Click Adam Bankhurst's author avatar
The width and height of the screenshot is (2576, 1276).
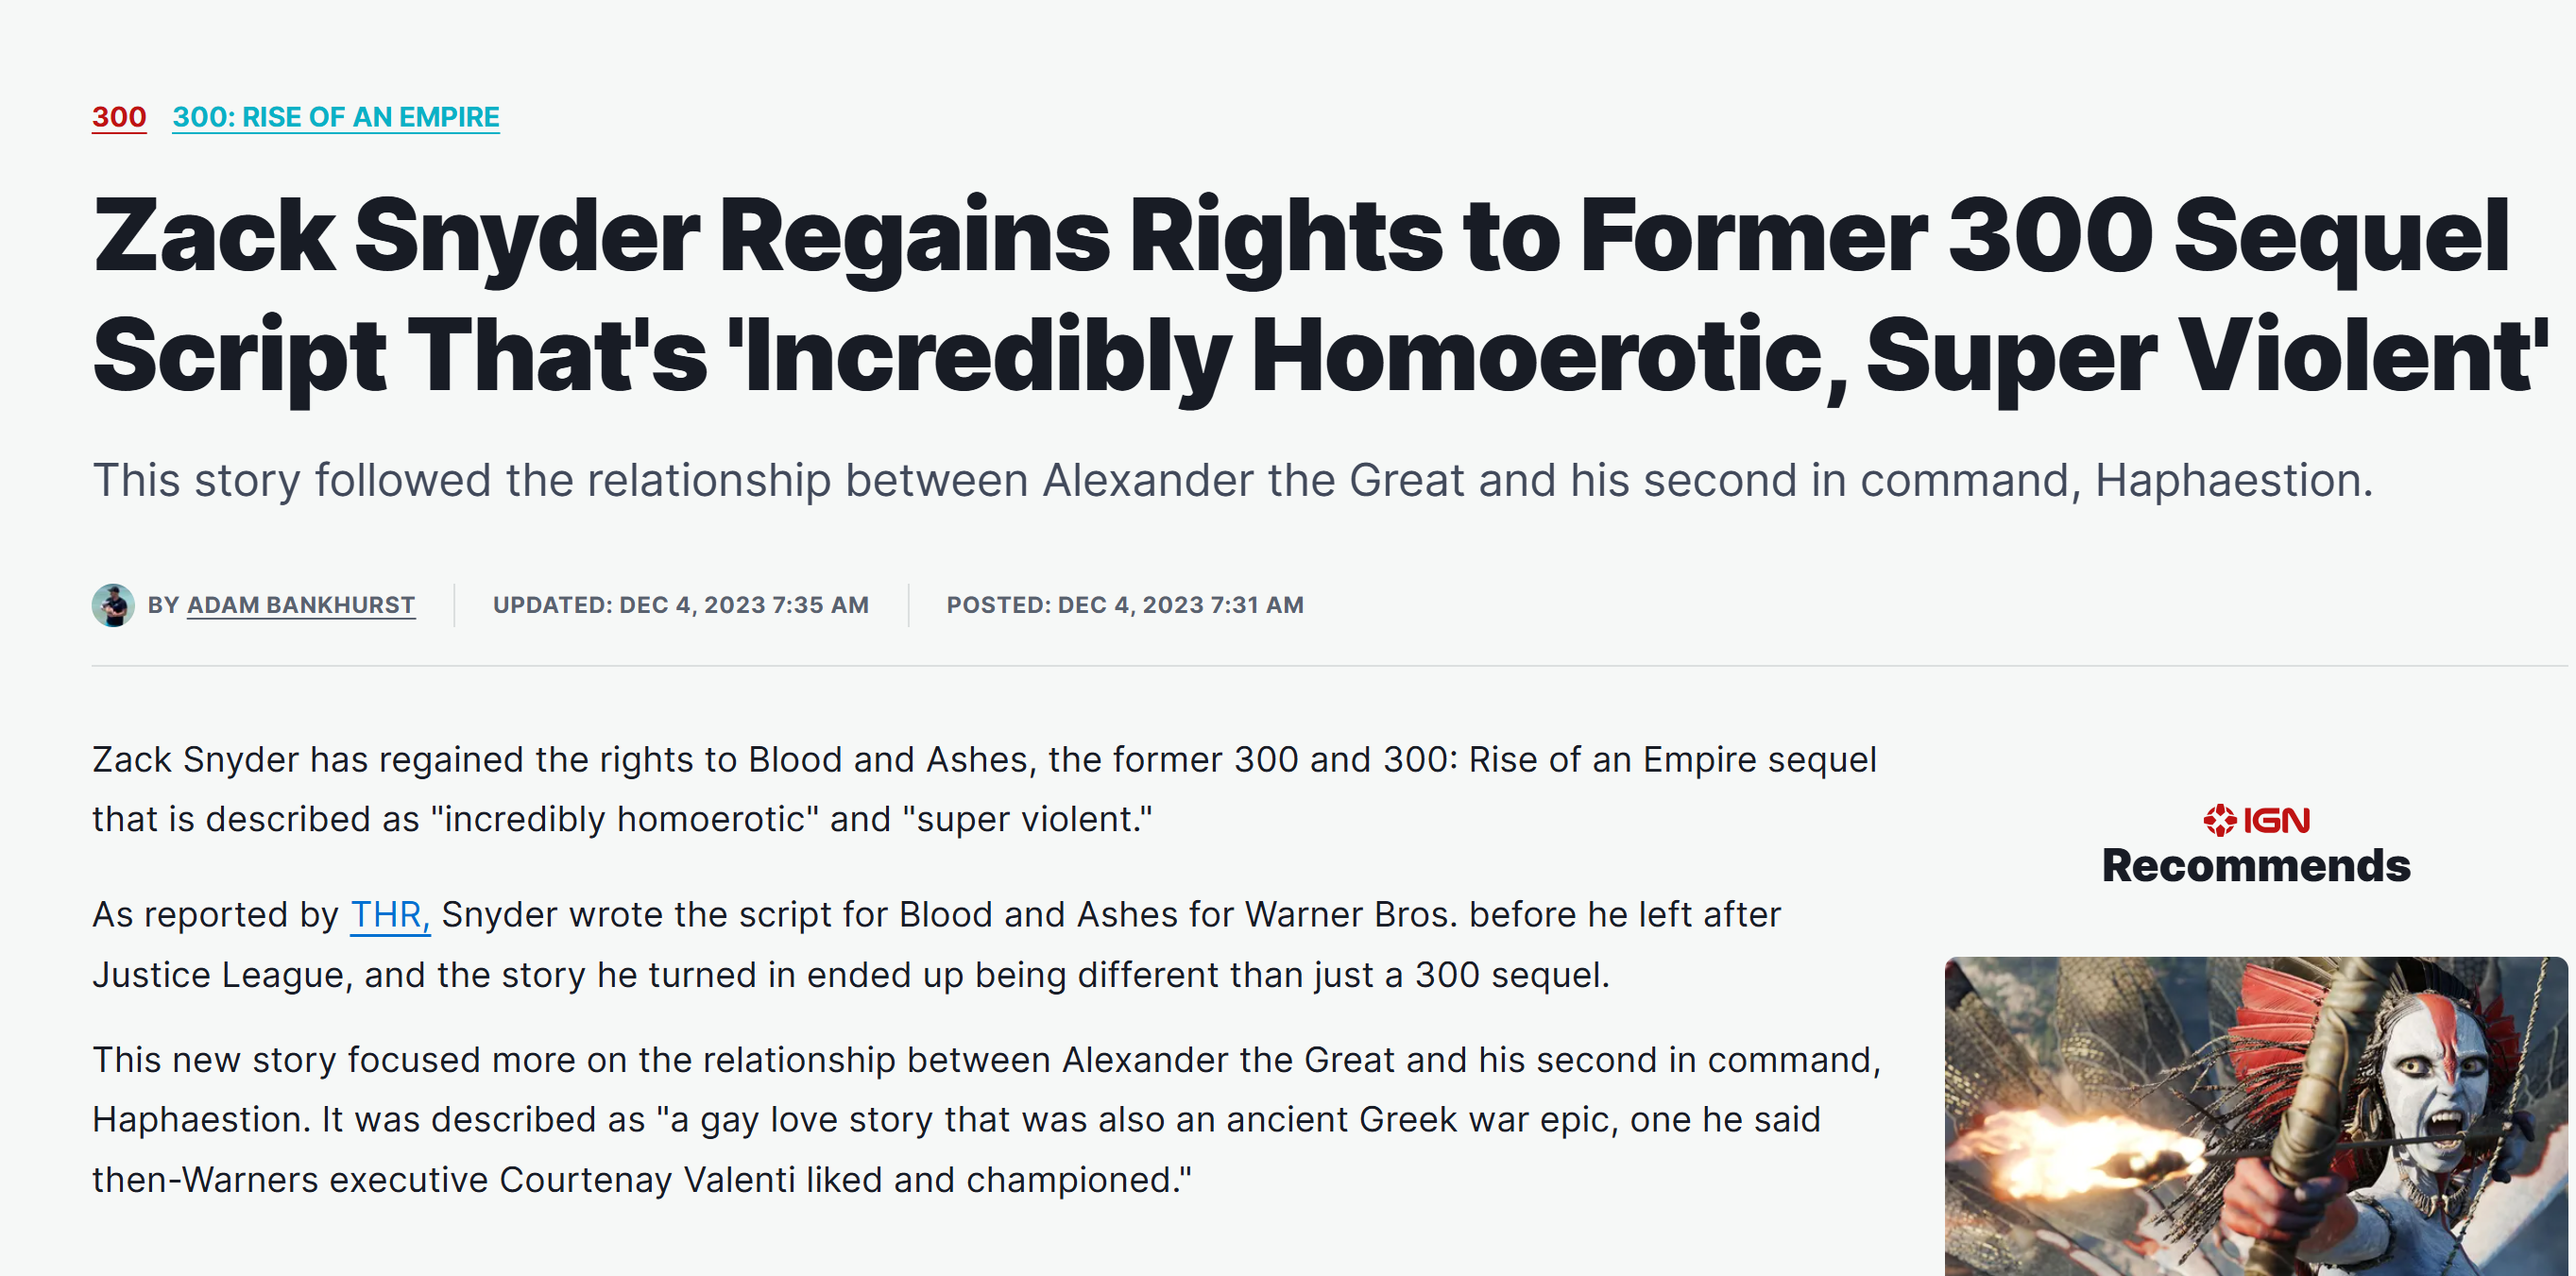coord(113,605)
